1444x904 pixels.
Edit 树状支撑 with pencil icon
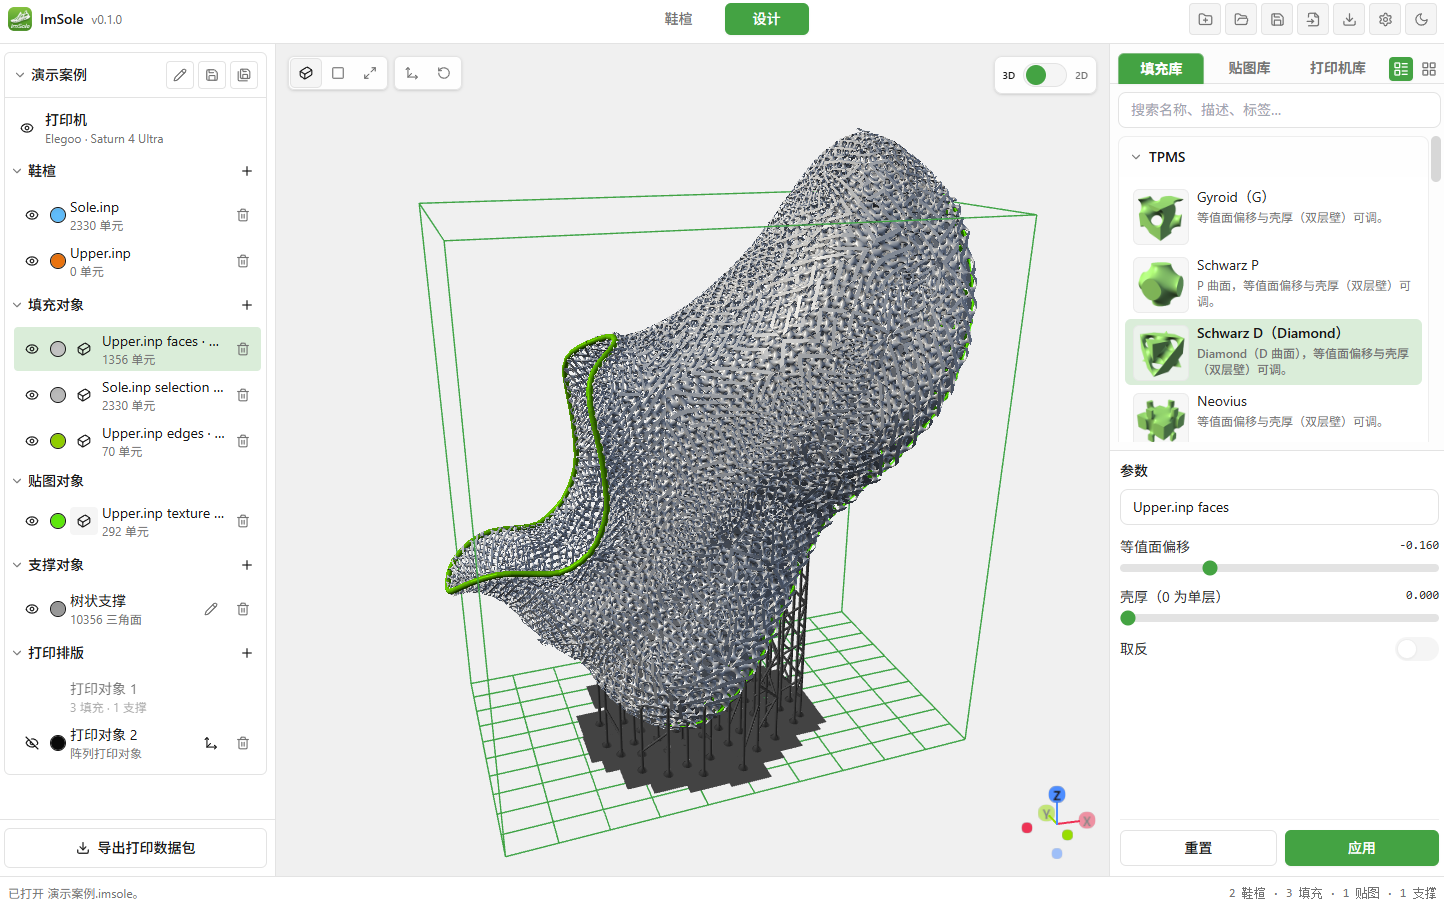(211, 609)
